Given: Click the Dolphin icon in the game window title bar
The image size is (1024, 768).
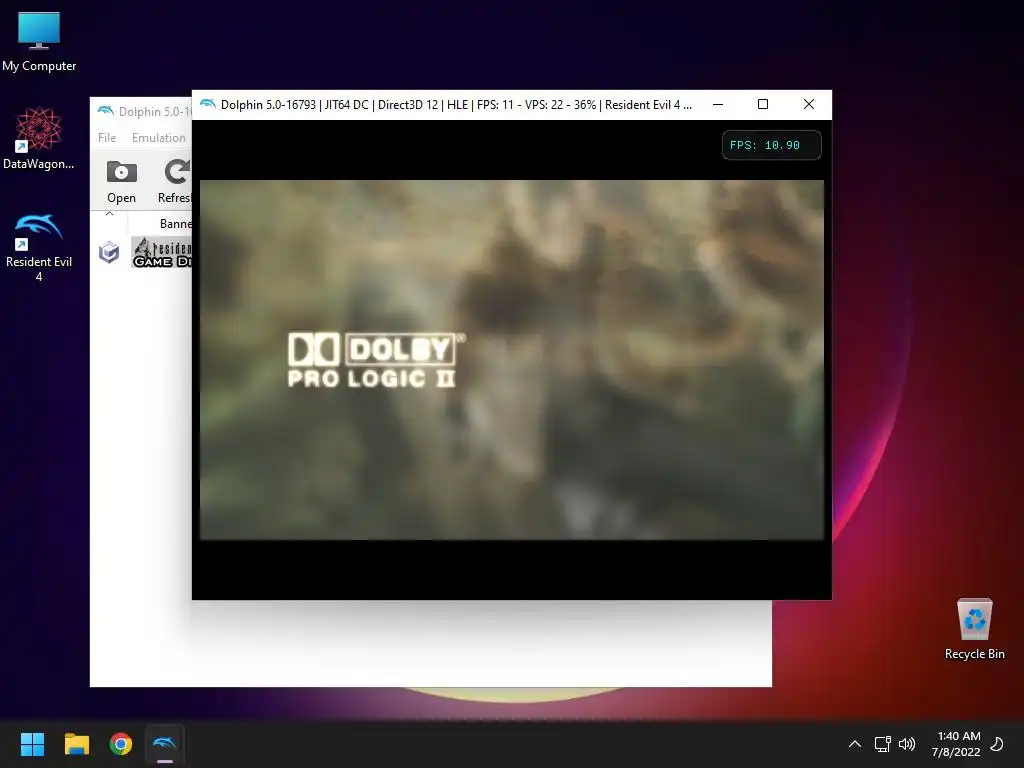Looking at the screenshot, I should [208, 104].
